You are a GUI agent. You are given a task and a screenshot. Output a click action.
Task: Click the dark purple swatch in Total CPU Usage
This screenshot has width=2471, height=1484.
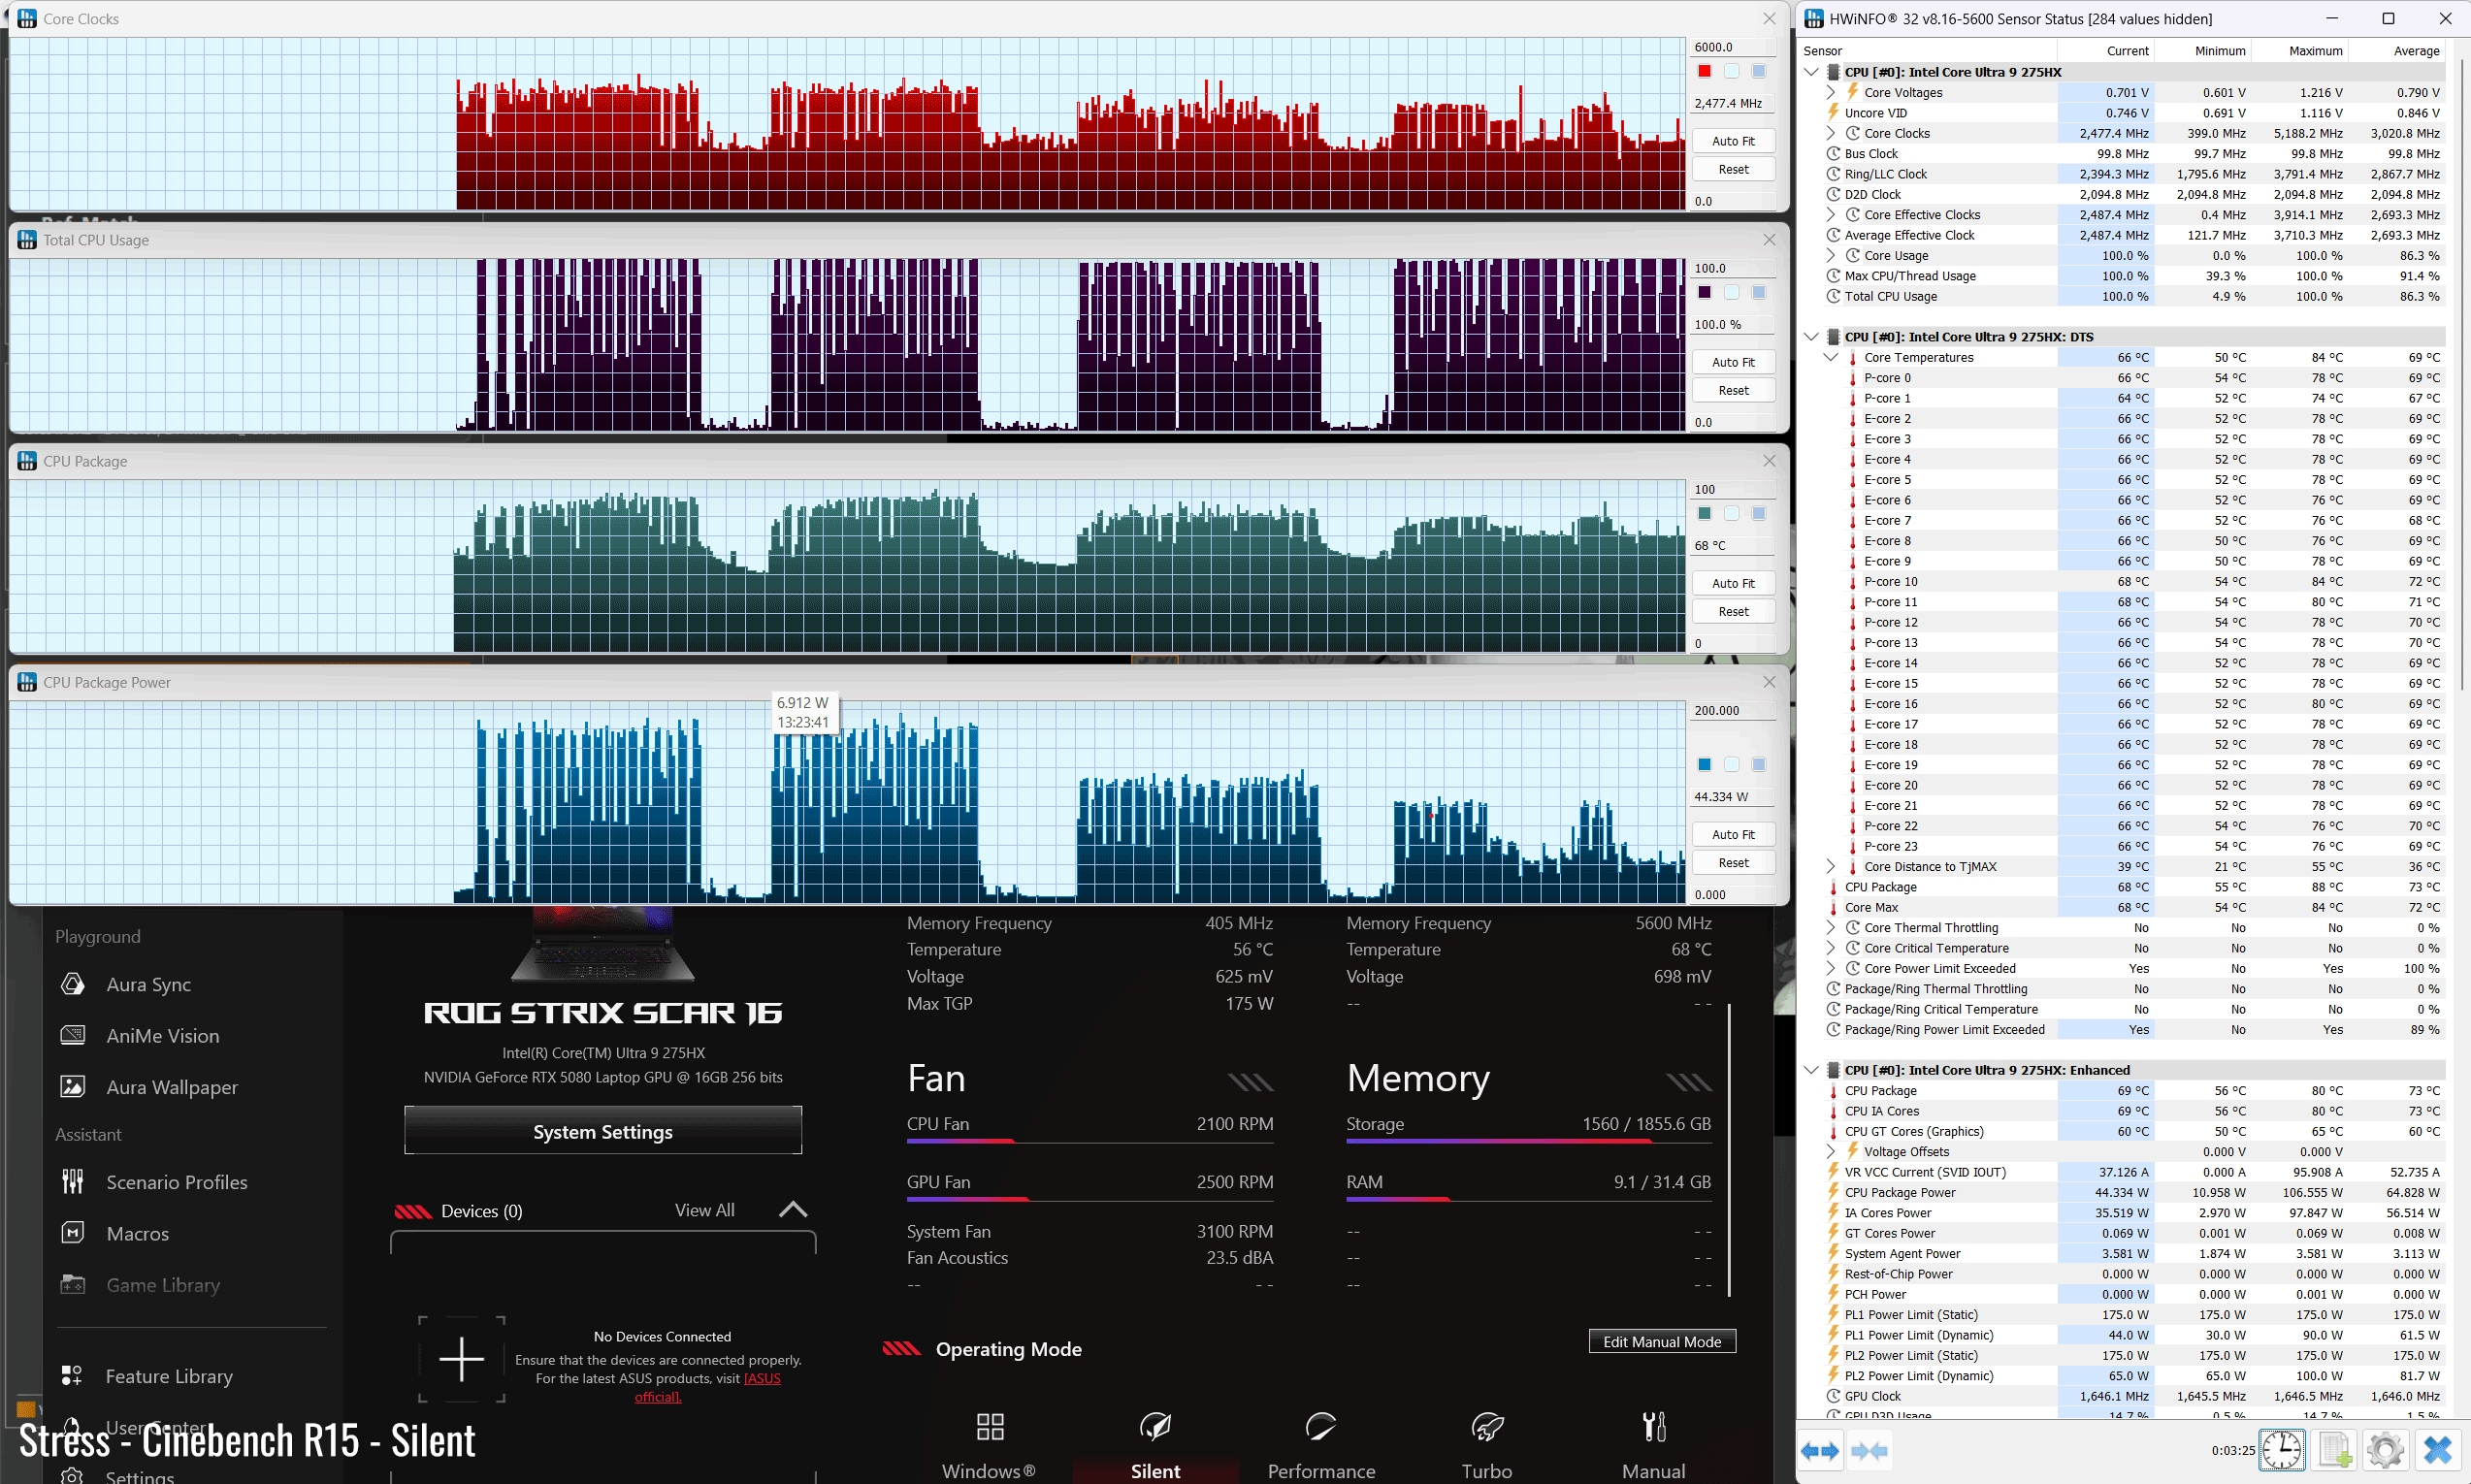(x=1704, y=292)
